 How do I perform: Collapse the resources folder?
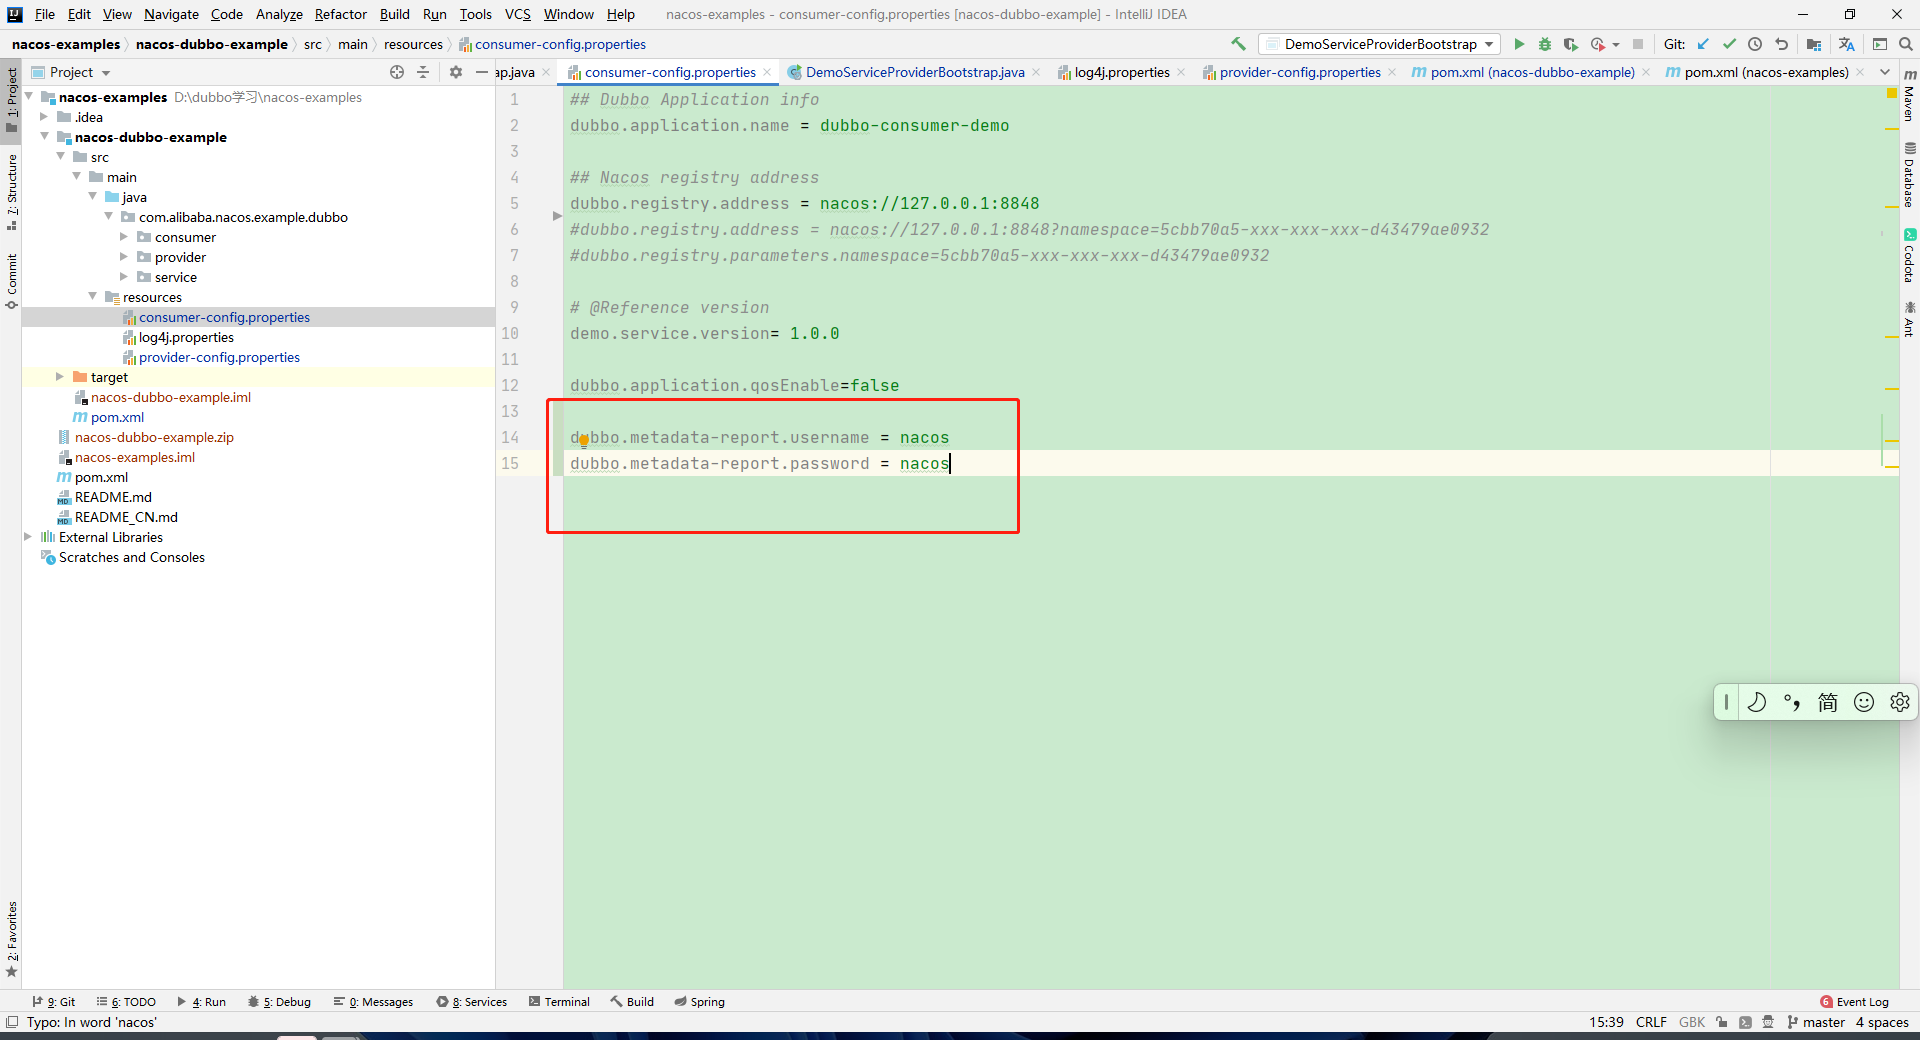93,297
